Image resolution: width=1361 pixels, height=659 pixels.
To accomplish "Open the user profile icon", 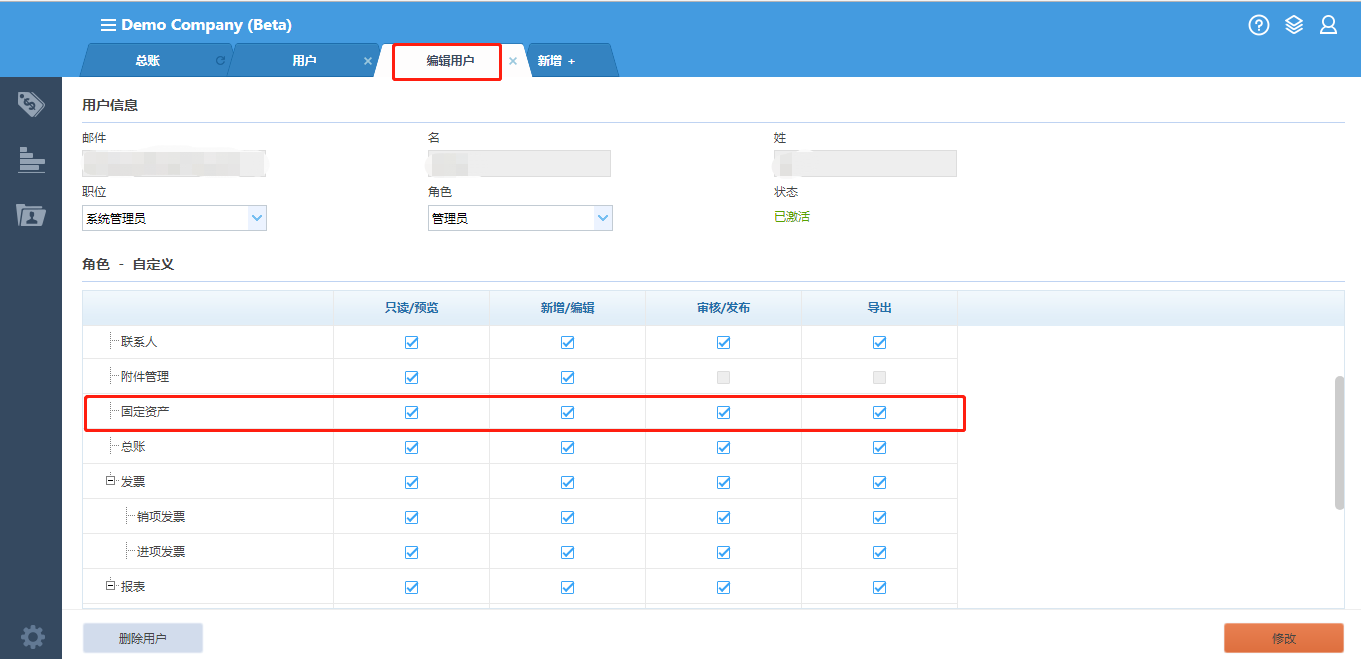I will 1328,25.
